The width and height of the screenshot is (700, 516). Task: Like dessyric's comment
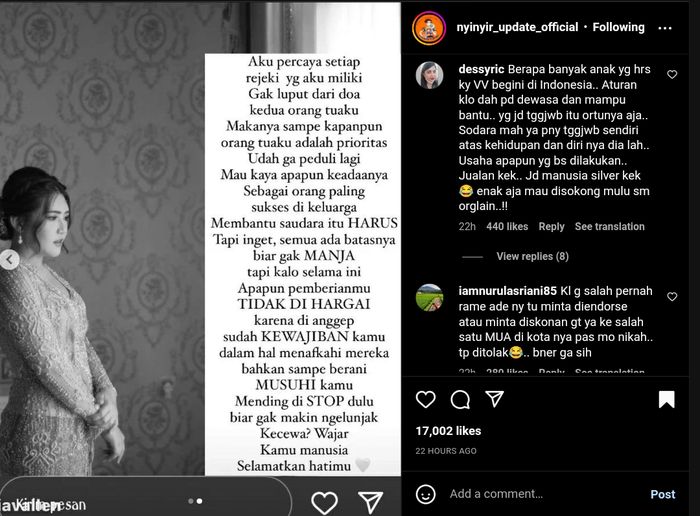(672, 75)
